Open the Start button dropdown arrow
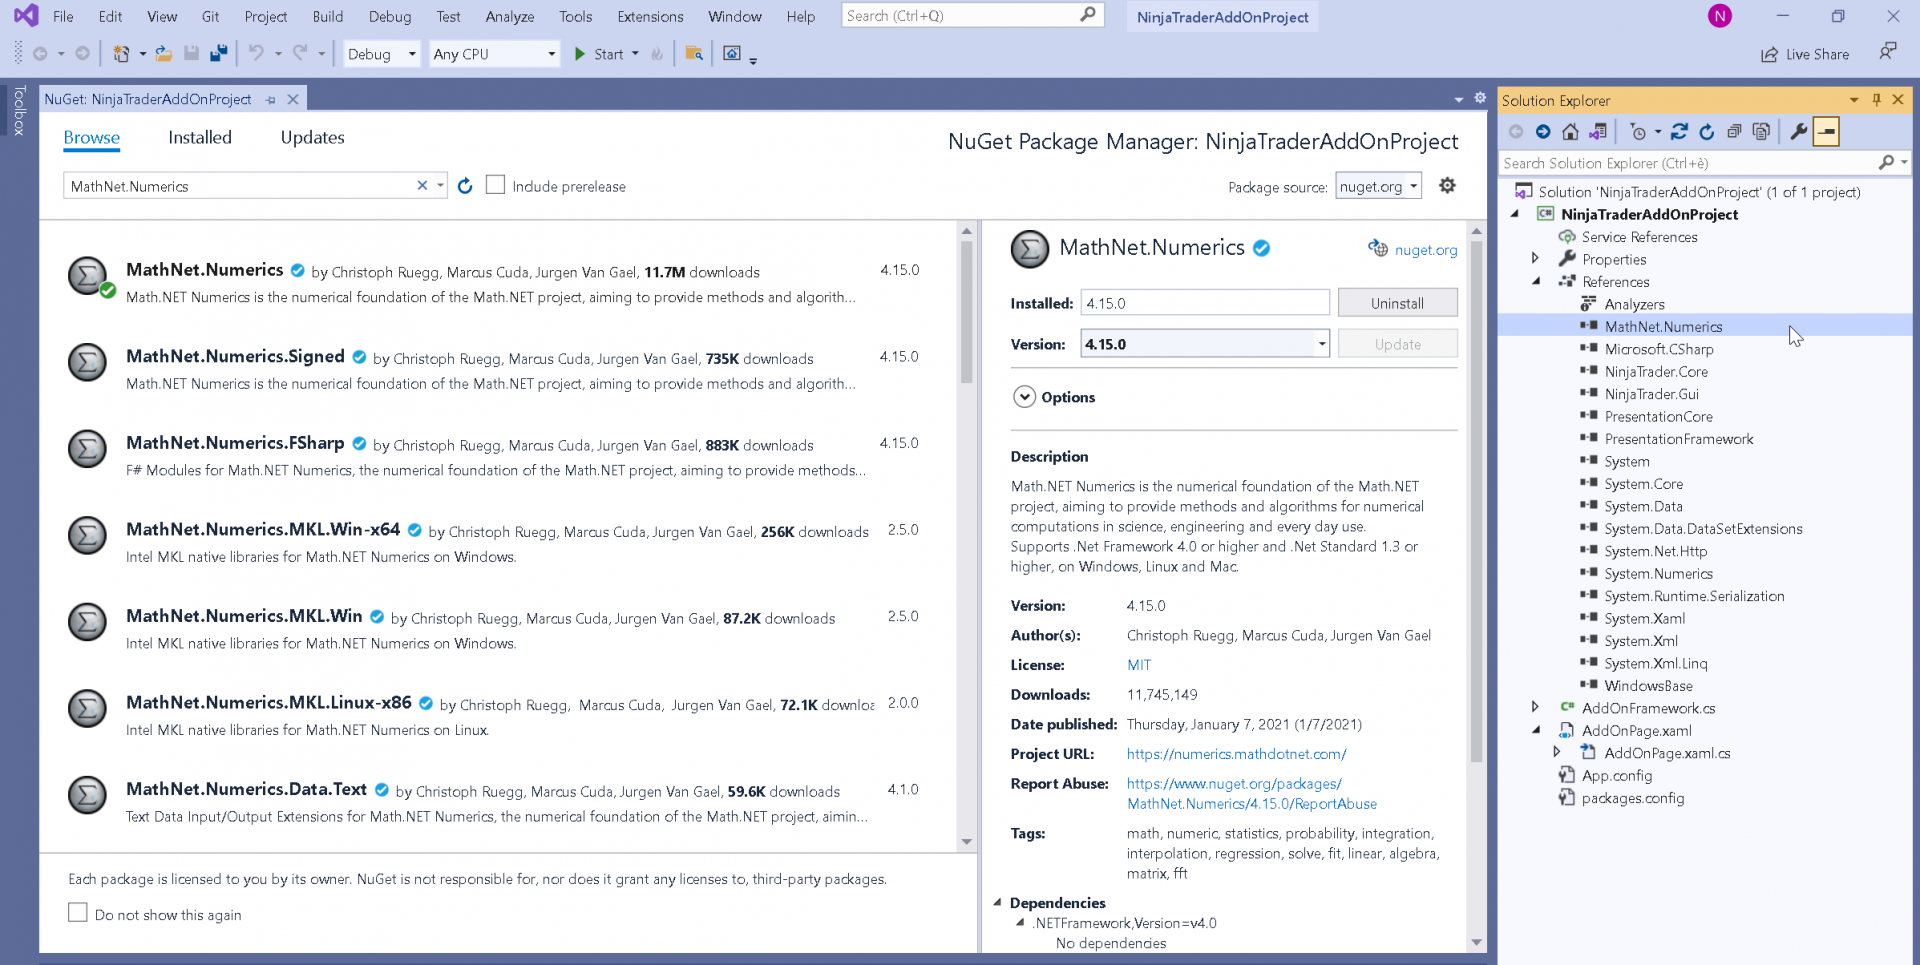The image size is (1920, 965). 635,54
